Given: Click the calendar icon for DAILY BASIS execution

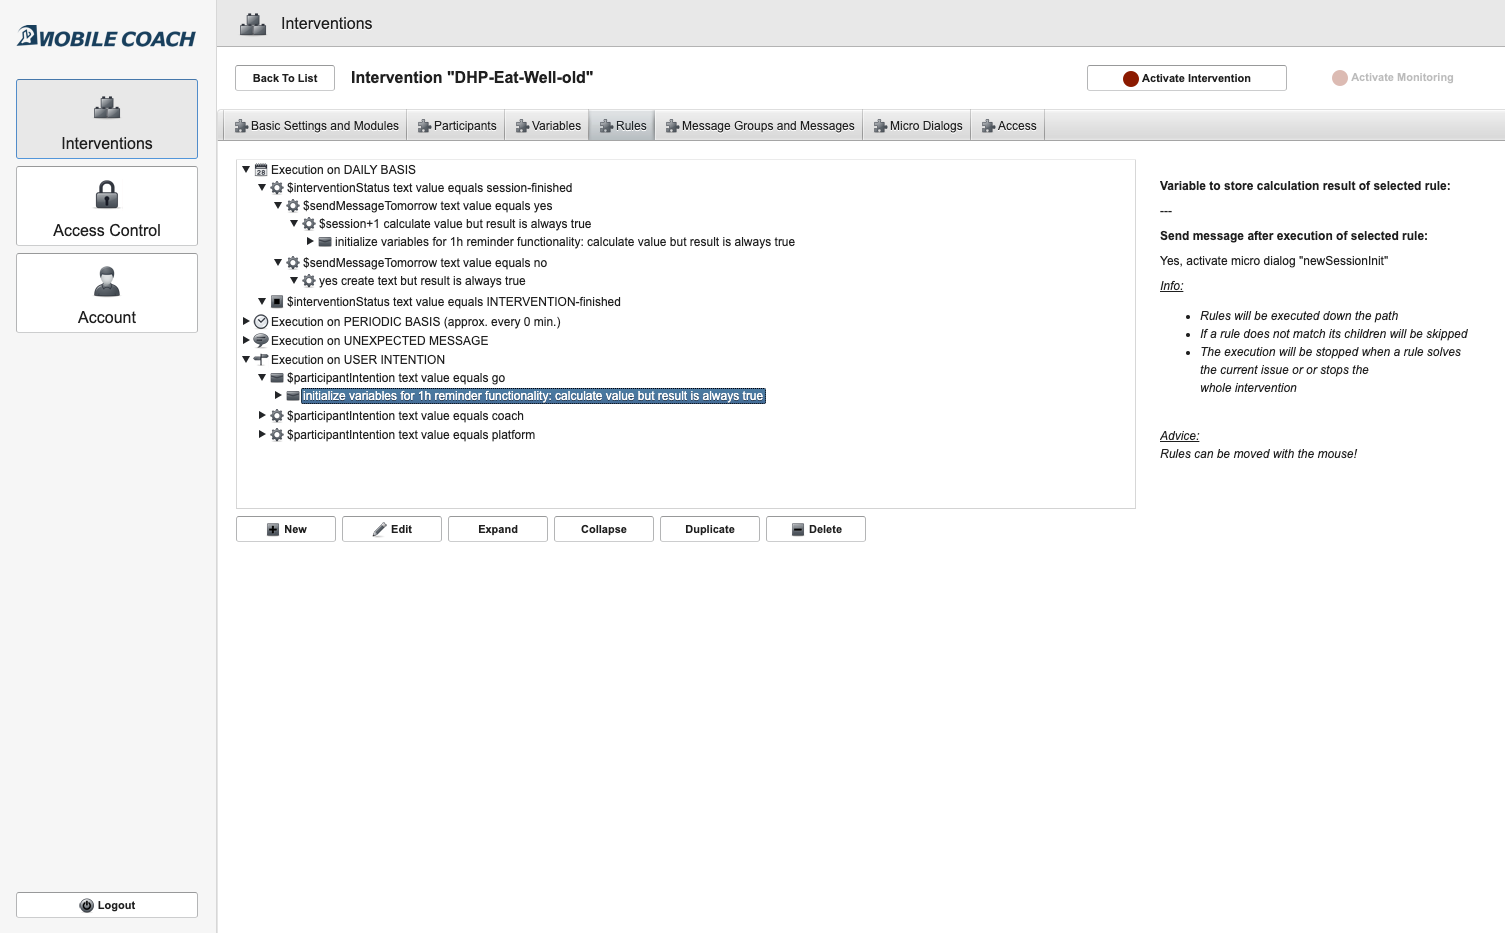Looking at the screenshot, I should pyautogui.click(x=261, y=170).
